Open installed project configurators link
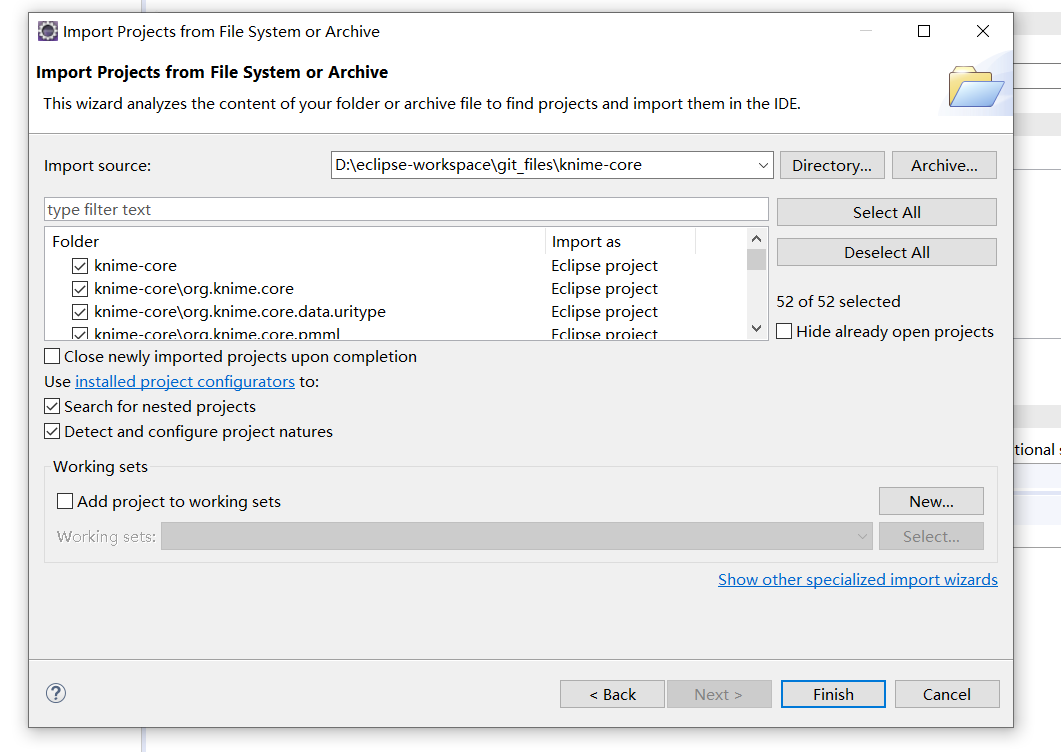The height and width of the screenshot is (752, 1061). [x=185, y=382]
